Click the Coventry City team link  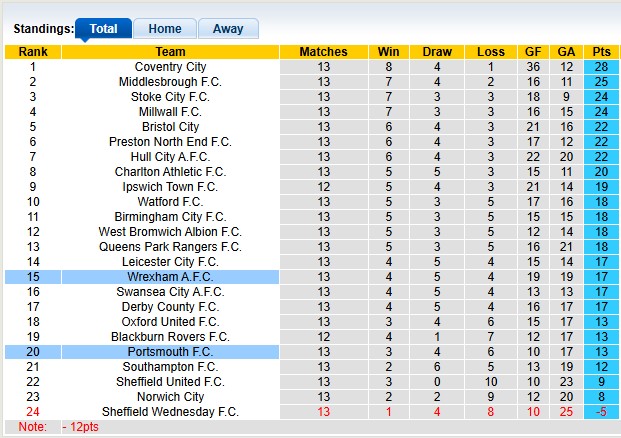[x=170, y=67]
